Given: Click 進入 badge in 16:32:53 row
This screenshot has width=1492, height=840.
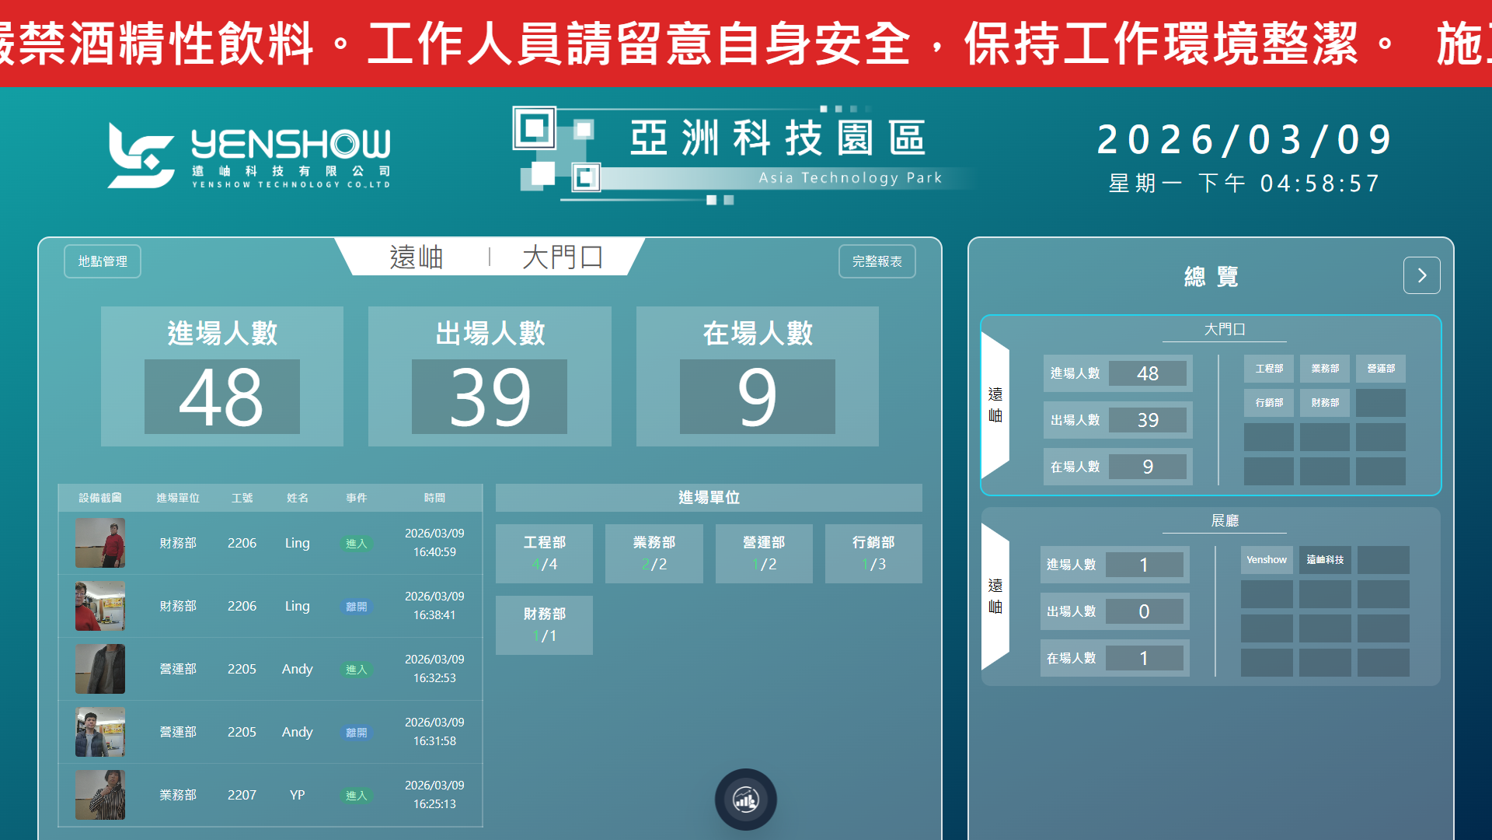Looking at the screenshot, I should pos(356,670).
